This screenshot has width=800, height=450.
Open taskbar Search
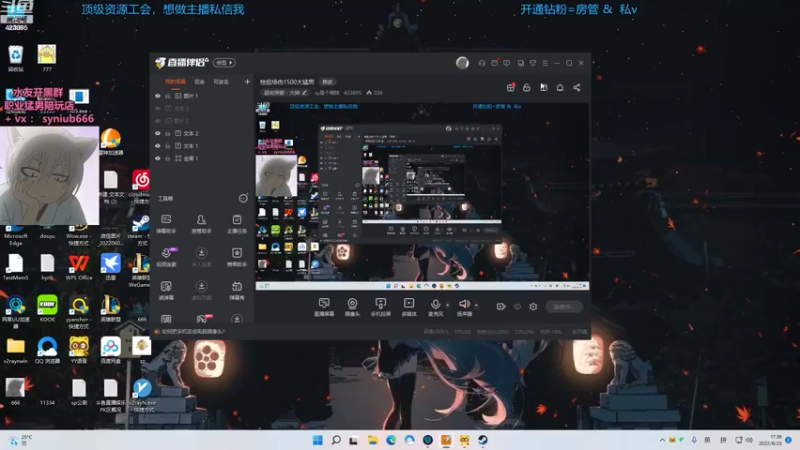[336, 440]
